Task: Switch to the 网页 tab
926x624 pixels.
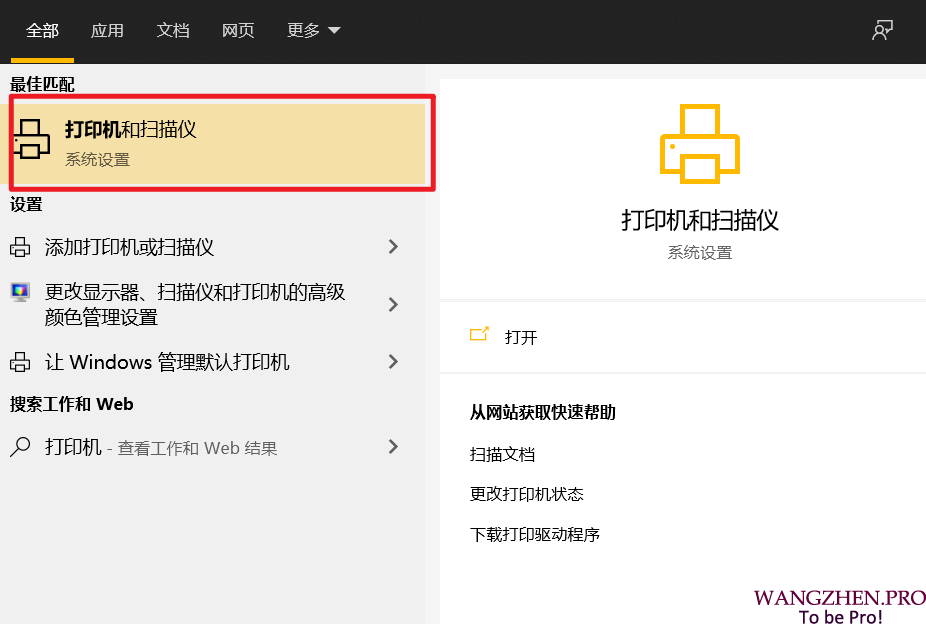Action: pyautogui.click(x=238, y=30)
